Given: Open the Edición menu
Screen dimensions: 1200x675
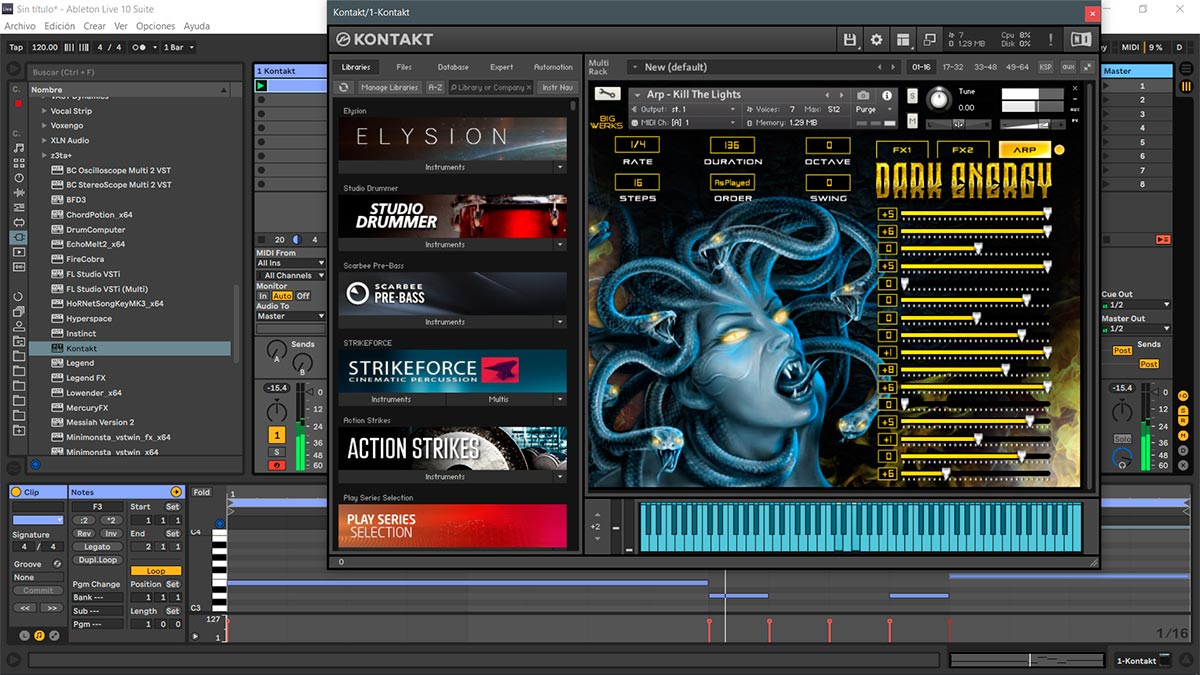Looking at the screenshot, I should (60, 26).
